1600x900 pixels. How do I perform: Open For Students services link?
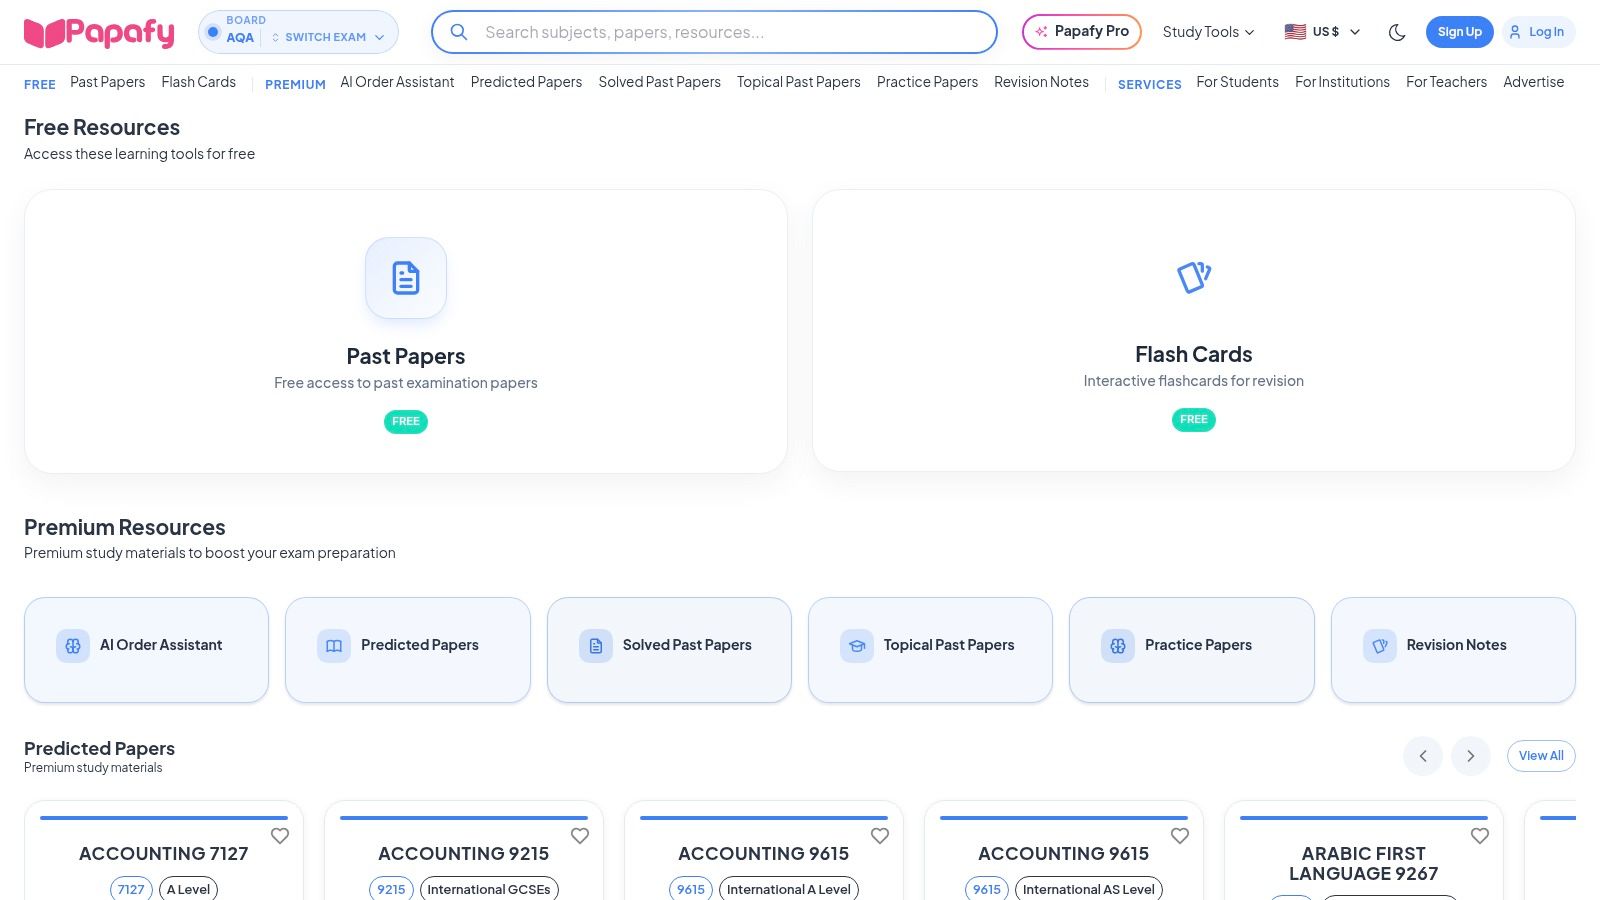coord(1237,82)
